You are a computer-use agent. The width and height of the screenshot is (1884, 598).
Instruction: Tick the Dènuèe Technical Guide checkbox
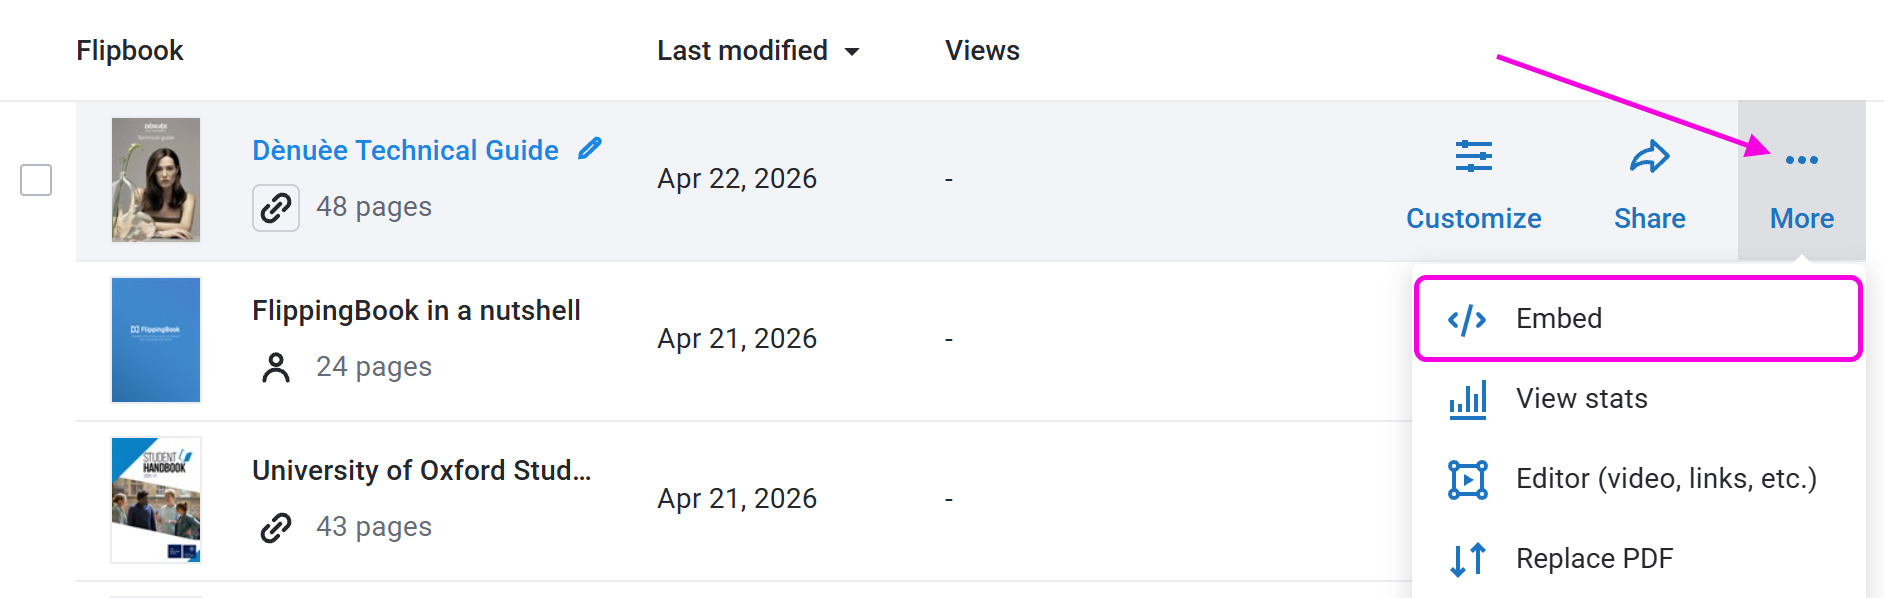coord(36,180)
